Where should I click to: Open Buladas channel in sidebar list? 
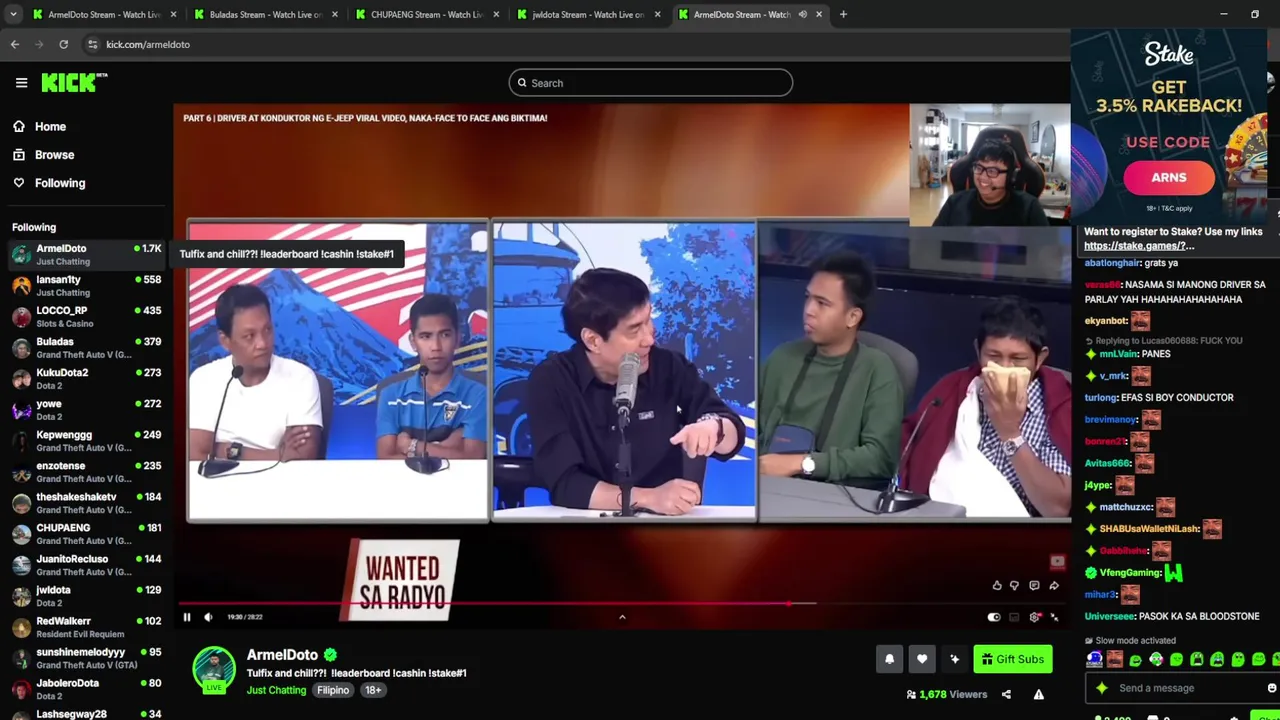coord(86,348)
